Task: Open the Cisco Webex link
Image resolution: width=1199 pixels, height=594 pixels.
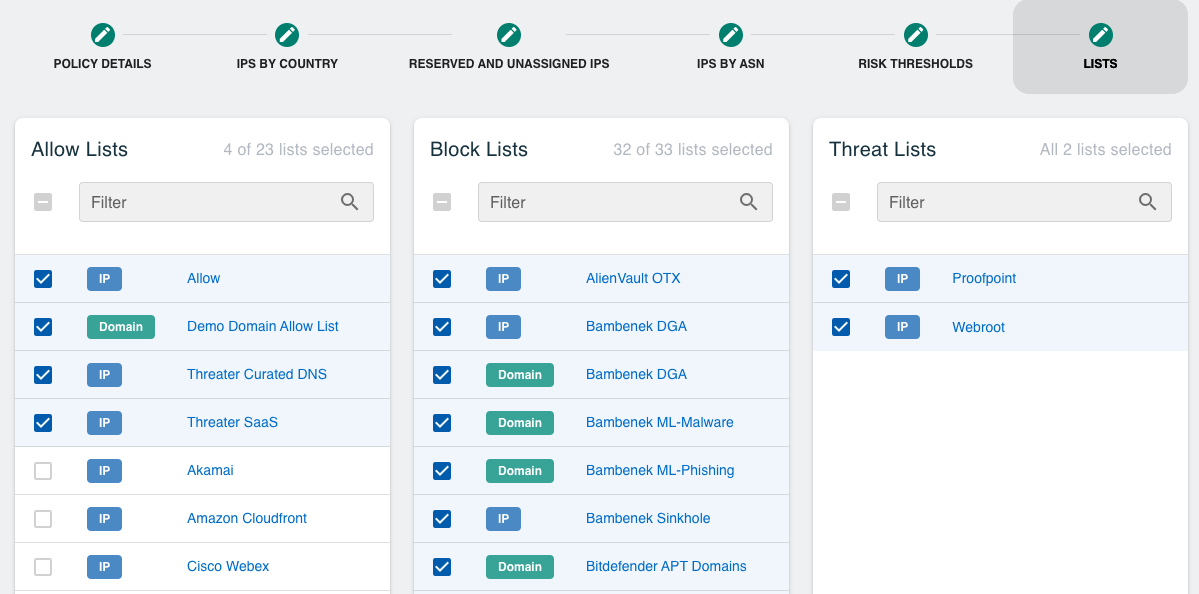Action: point(228,566)
